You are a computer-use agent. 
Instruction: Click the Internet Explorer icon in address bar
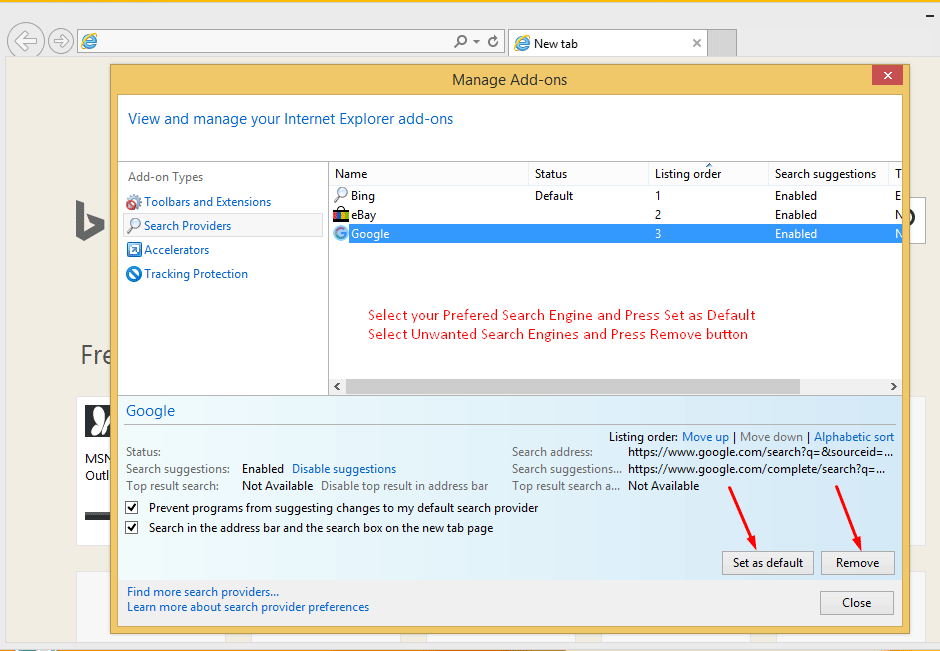click(89, 41)
